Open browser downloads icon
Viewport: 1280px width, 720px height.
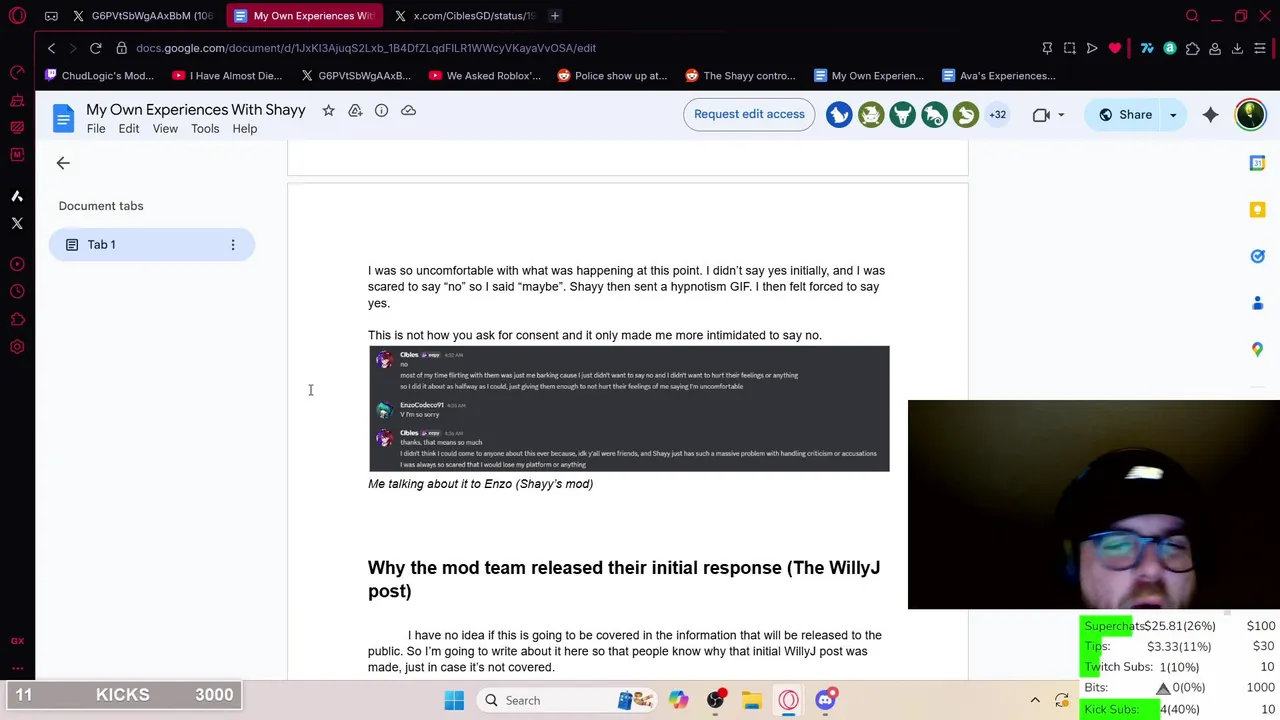coord(1237,48)
